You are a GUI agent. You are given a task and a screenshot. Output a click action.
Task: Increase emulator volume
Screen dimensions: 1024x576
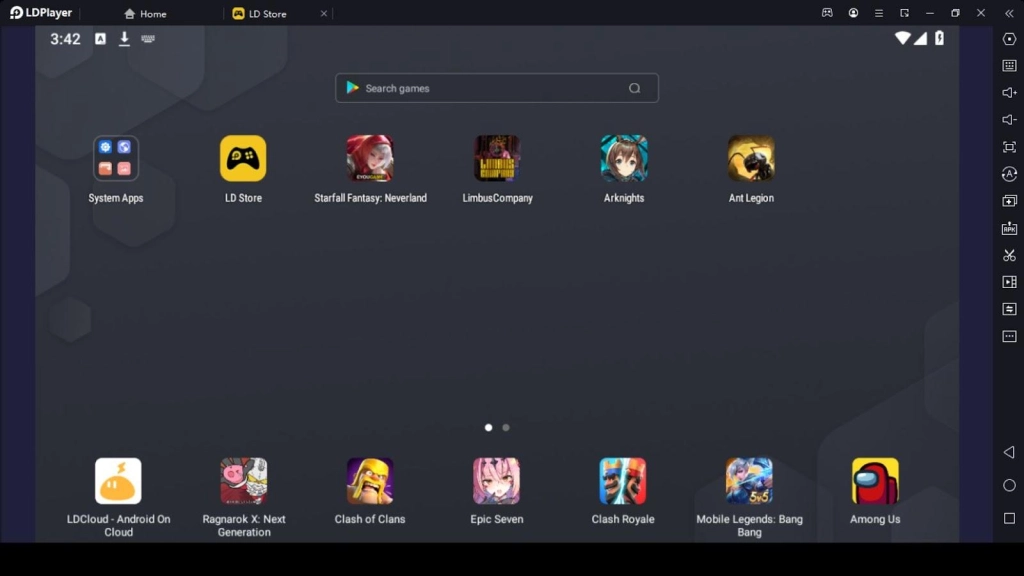pos(1009,93)
